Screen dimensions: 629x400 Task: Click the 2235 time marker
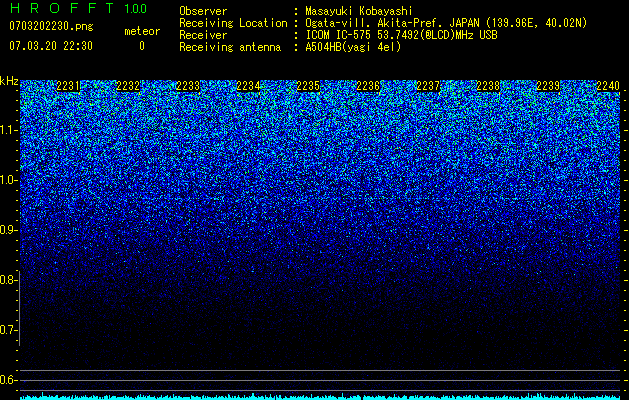tap(308, 86)
